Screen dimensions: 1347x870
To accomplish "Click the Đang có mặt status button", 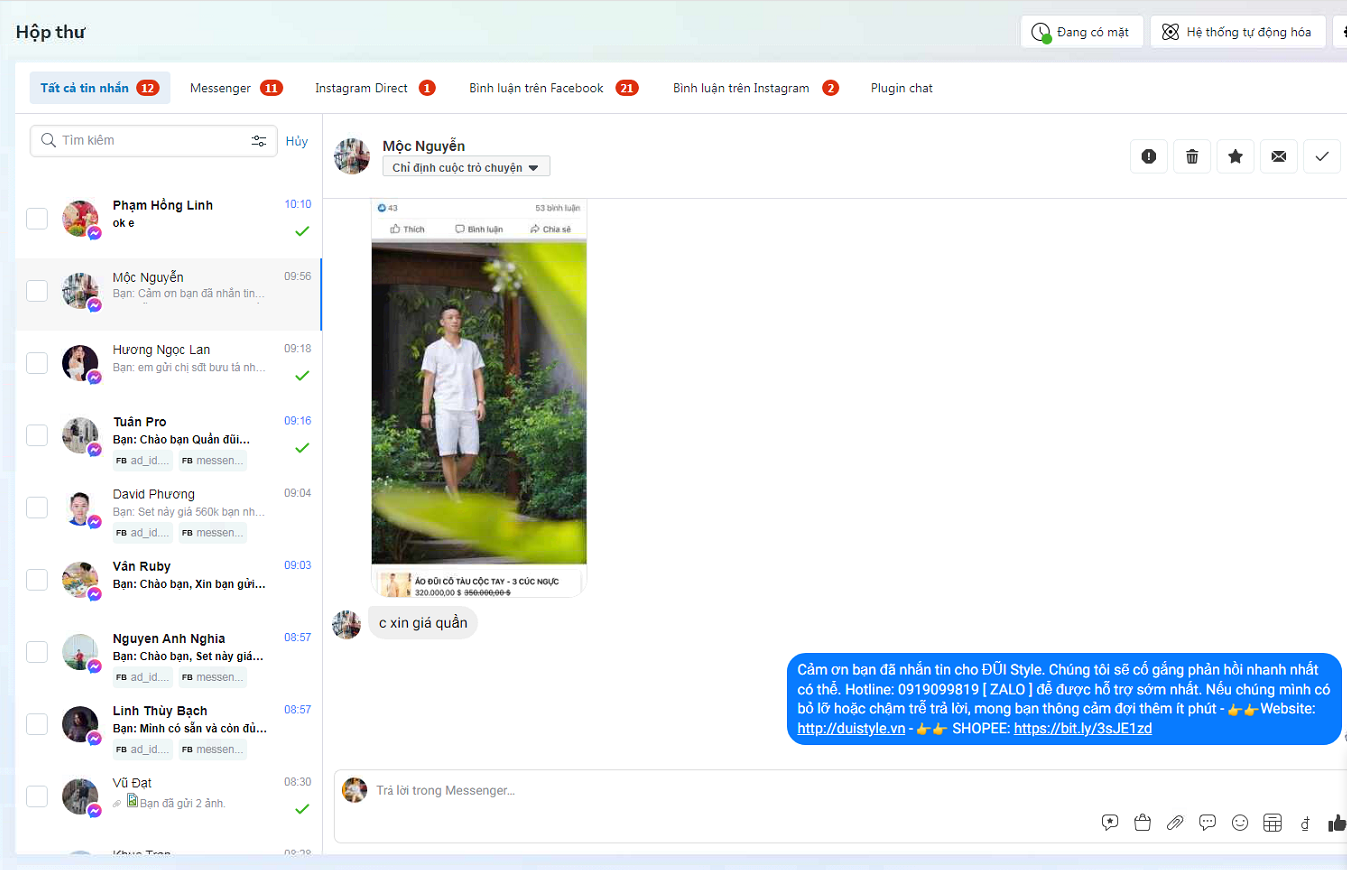I will coord(1082,32).
